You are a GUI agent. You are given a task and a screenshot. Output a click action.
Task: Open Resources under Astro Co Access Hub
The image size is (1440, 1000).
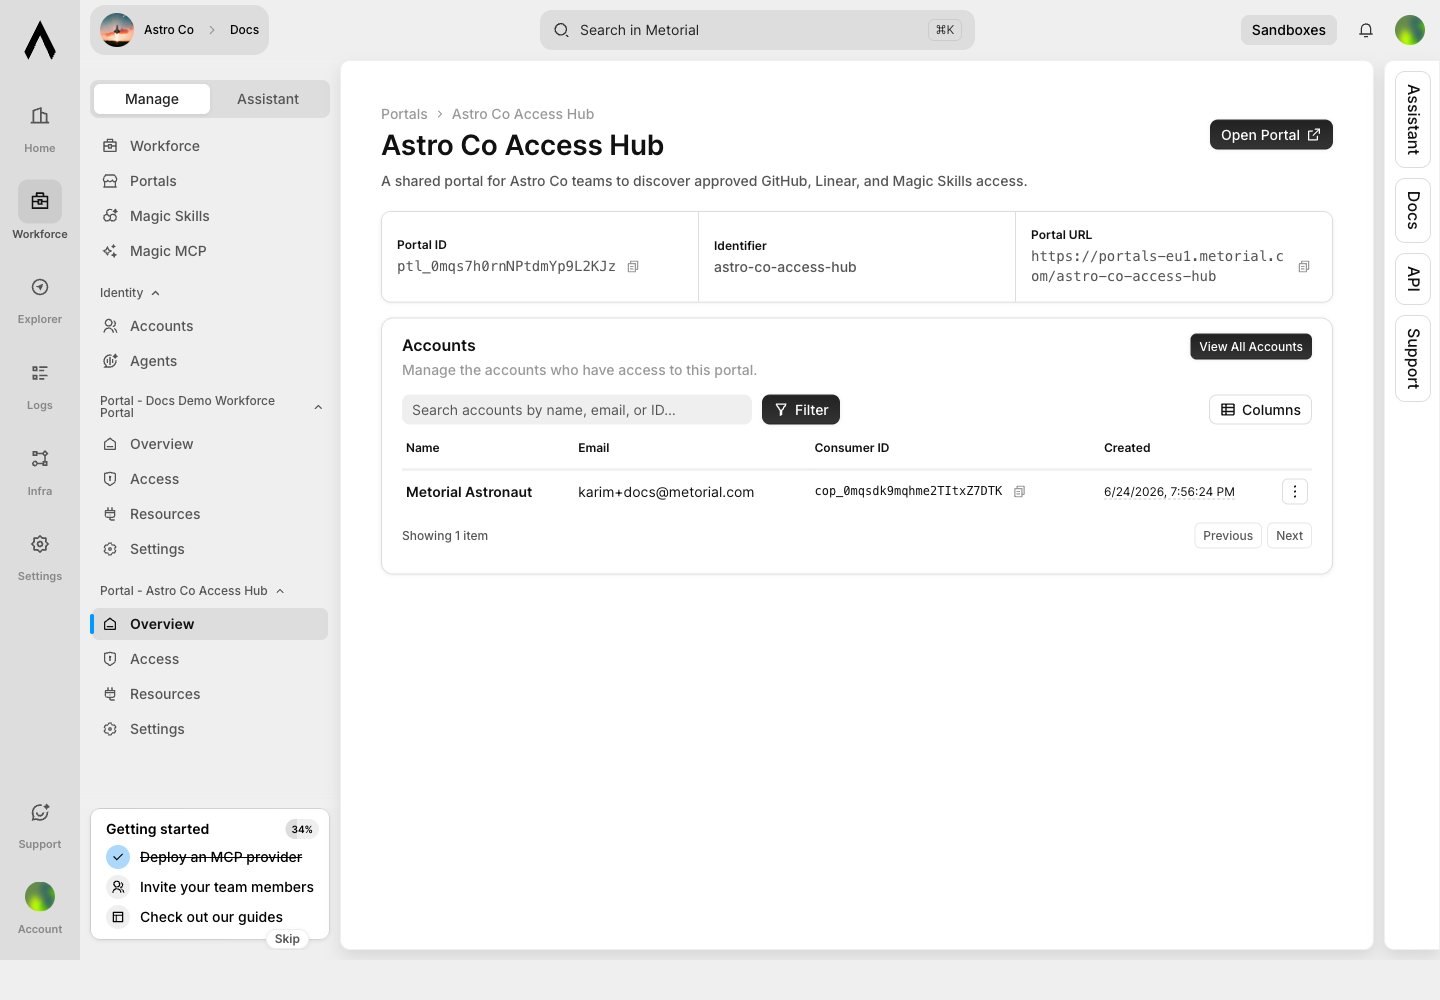coord(209,694)
